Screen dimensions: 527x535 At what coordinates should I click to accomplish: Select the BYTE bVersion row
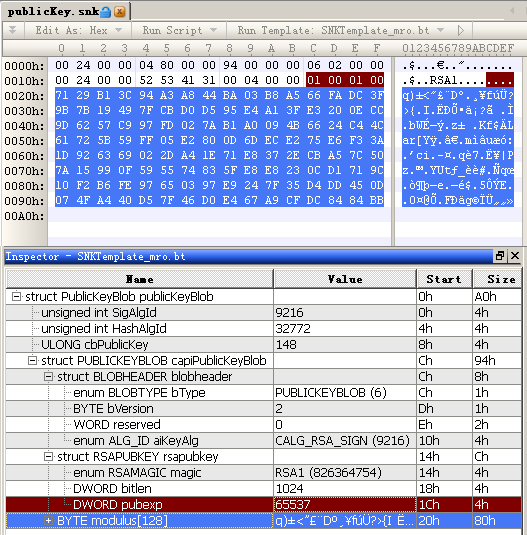pos(263,408)
